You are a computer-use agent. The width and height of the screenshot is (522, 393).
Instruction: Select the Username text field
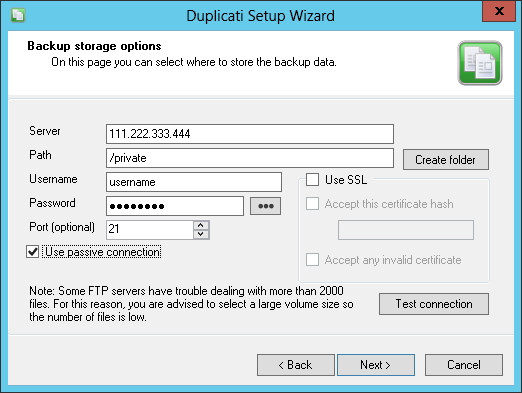(194, 182)
